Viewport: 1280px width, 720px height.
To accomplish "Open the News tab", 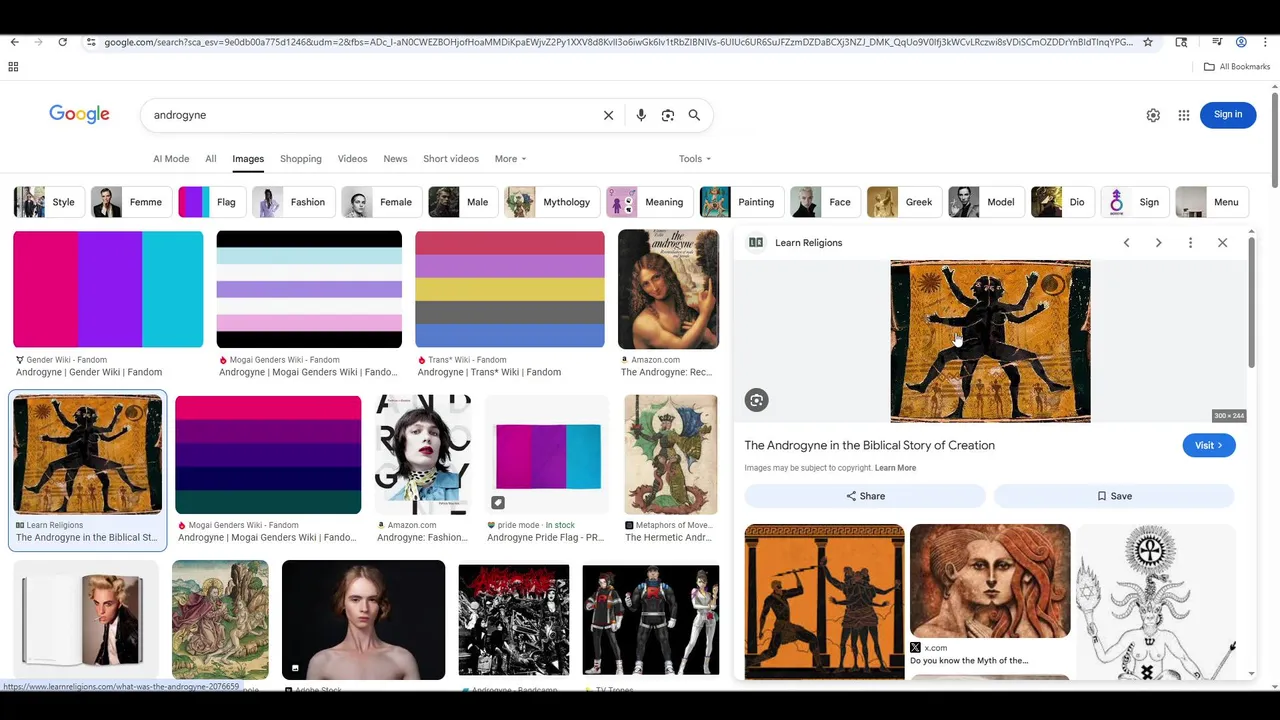I will coord(395,159).
